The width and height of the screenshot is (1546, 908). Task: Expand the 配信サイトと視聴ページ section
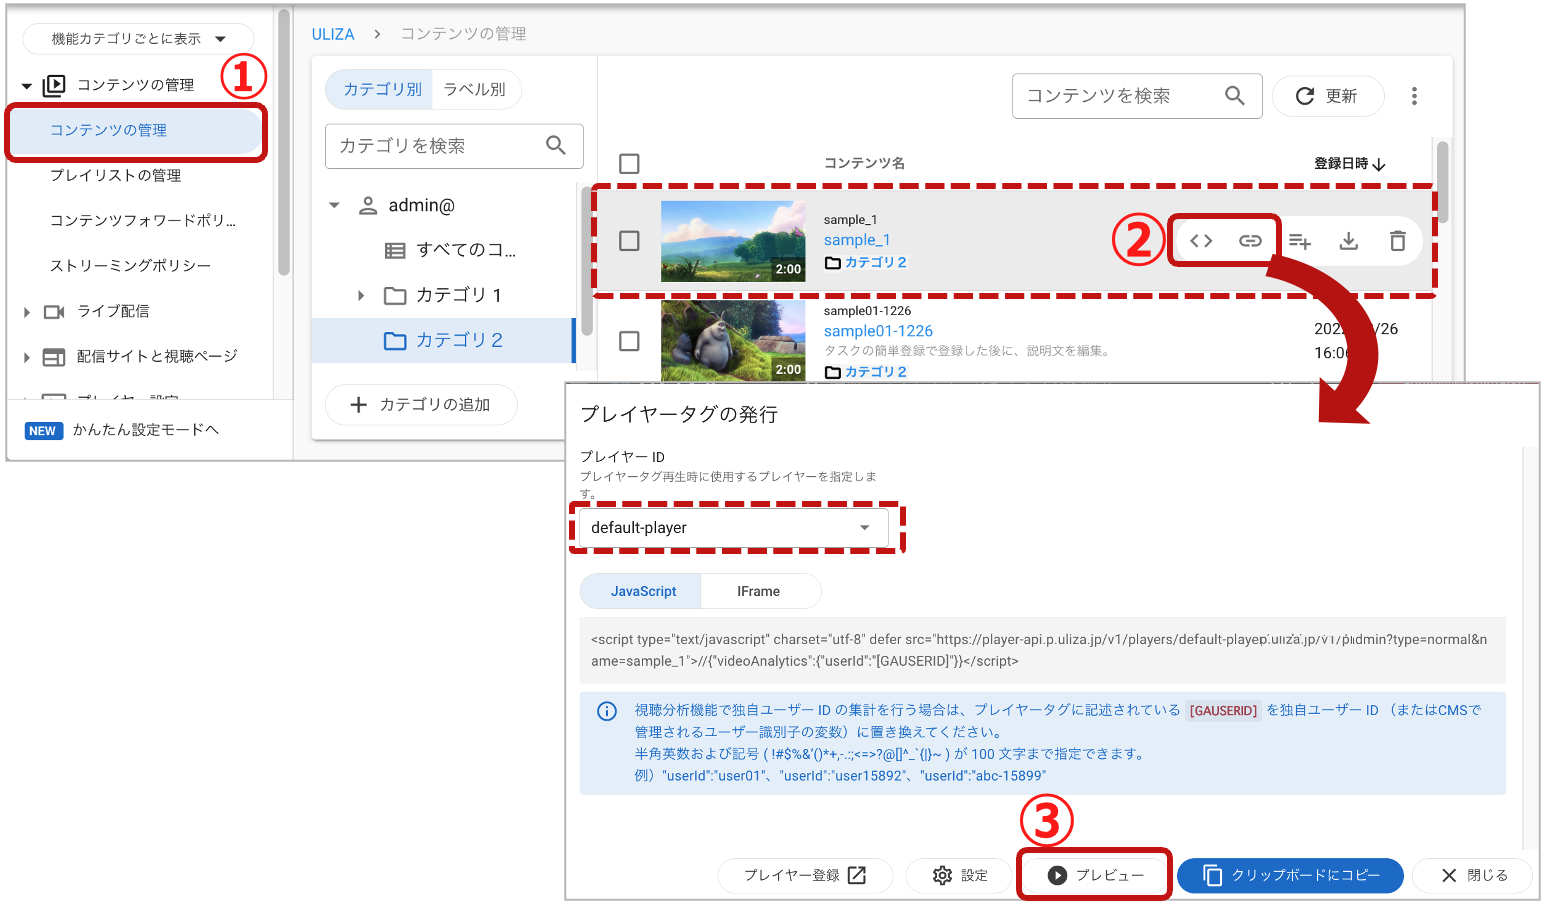[x=27, y=357]
